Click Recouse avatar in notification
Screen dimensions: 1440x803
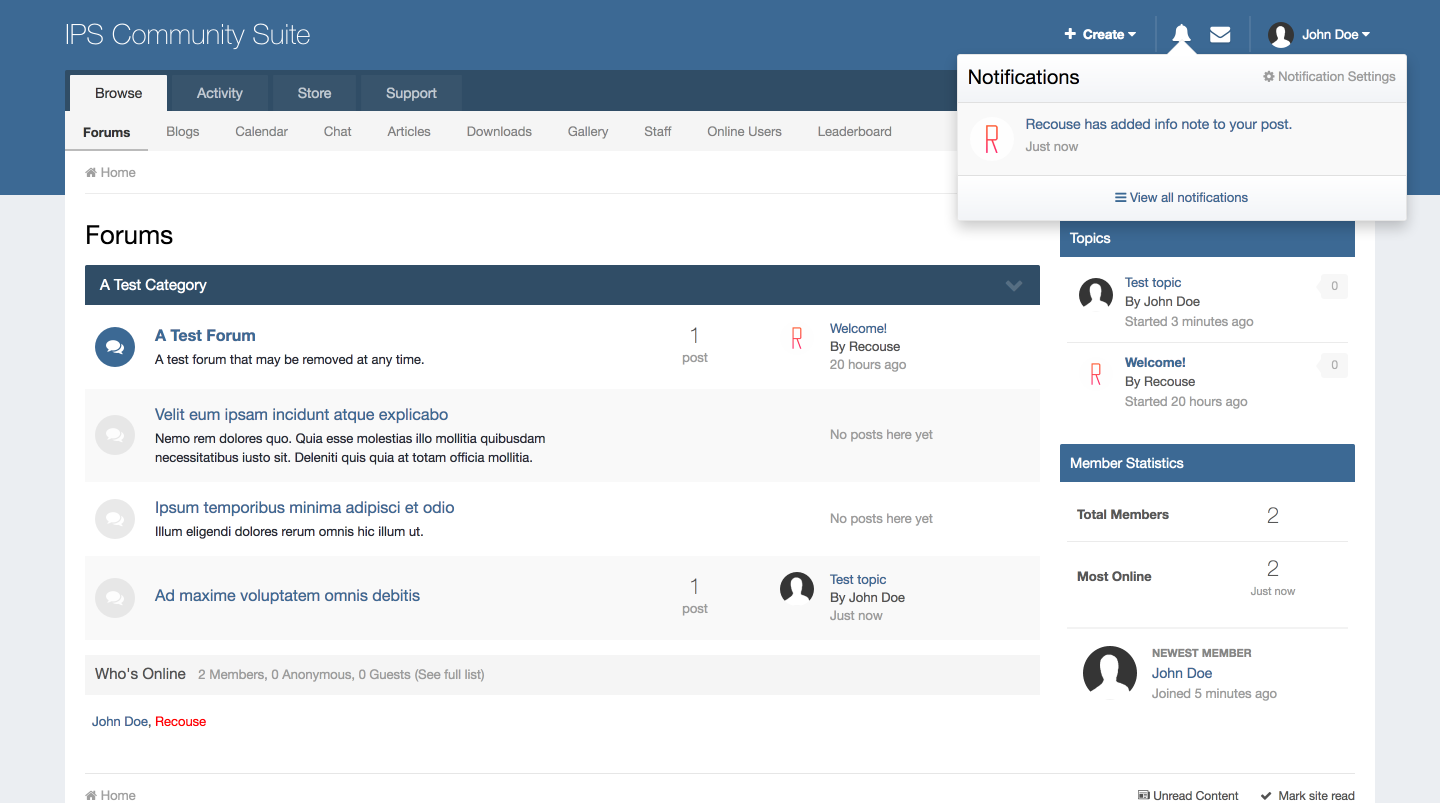point(991,139)
